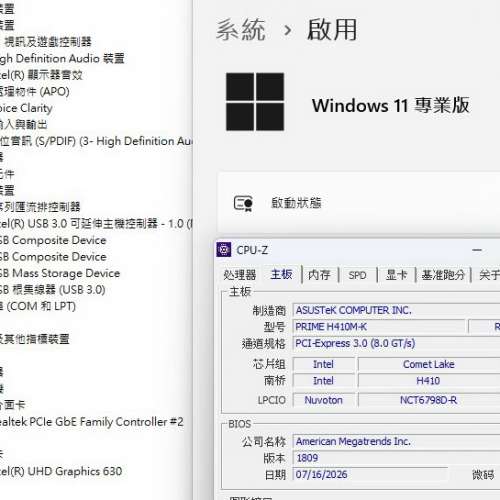Switch to the 内存 tab in CPU-Z
The image size is (500, 500).
(x=319, y=275)
